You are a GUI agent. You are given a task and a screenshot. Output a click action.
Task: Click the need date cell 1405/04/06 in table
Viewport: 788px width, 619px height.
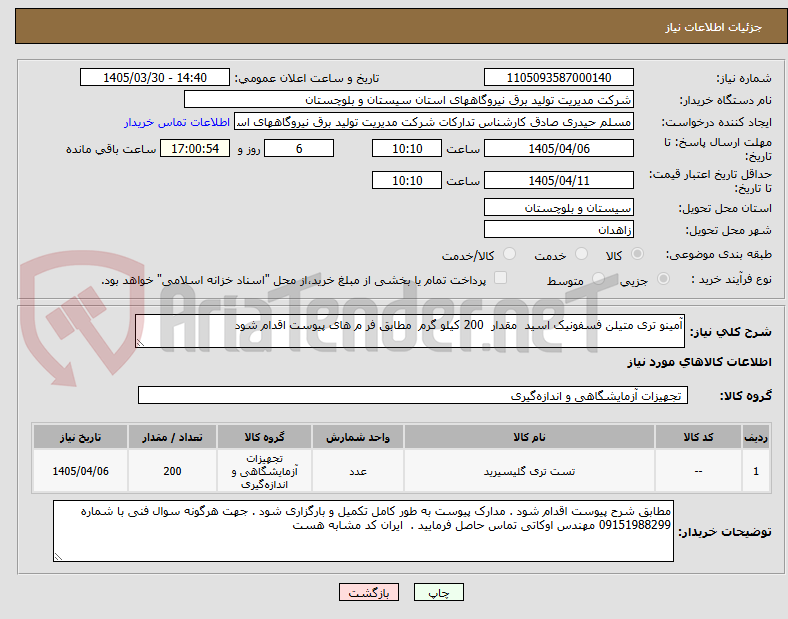coord(80,471)
